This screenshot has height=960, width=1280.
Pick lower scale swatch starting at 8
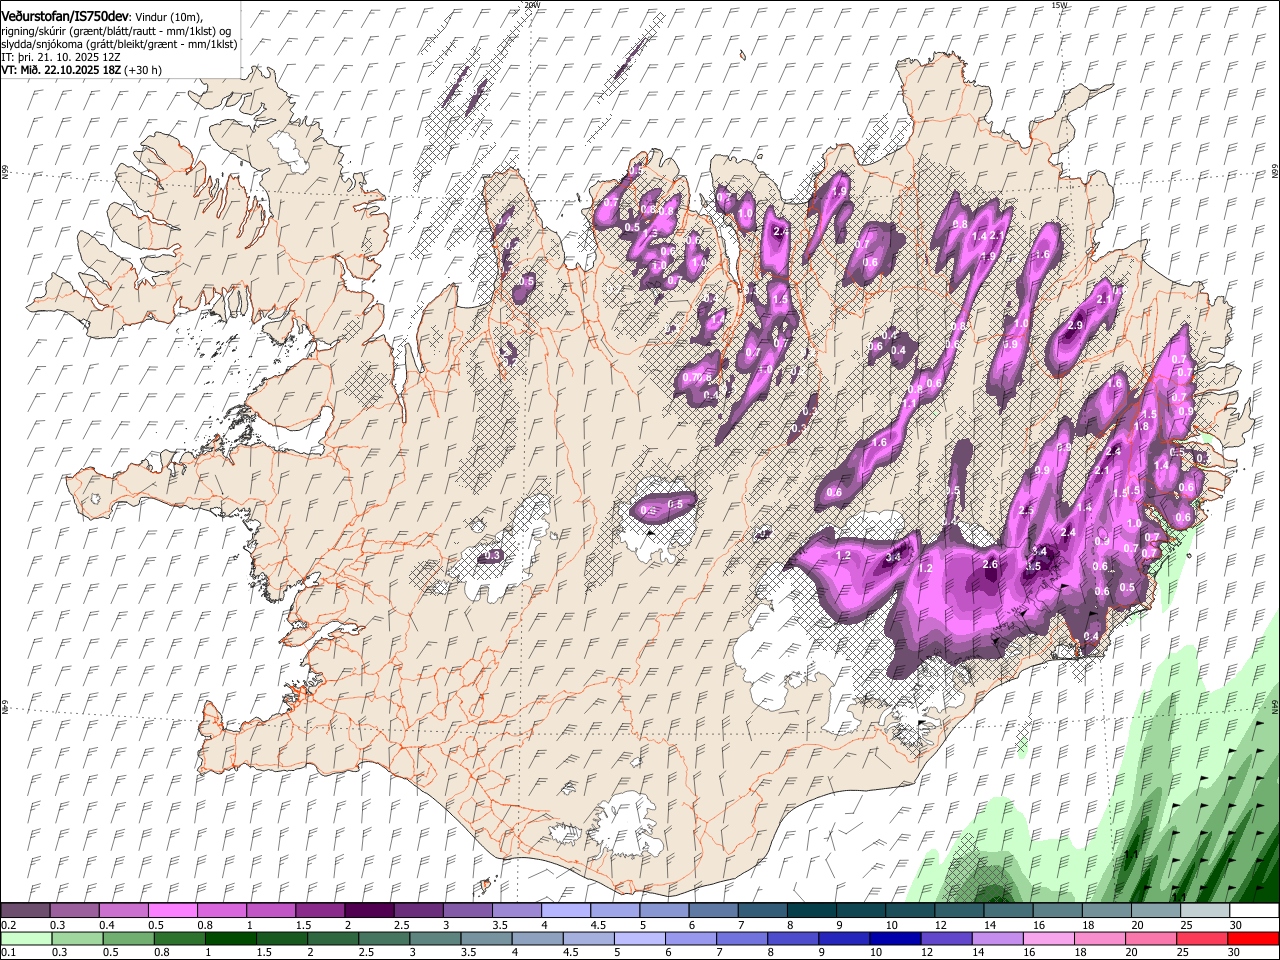[x=792, y=938]
